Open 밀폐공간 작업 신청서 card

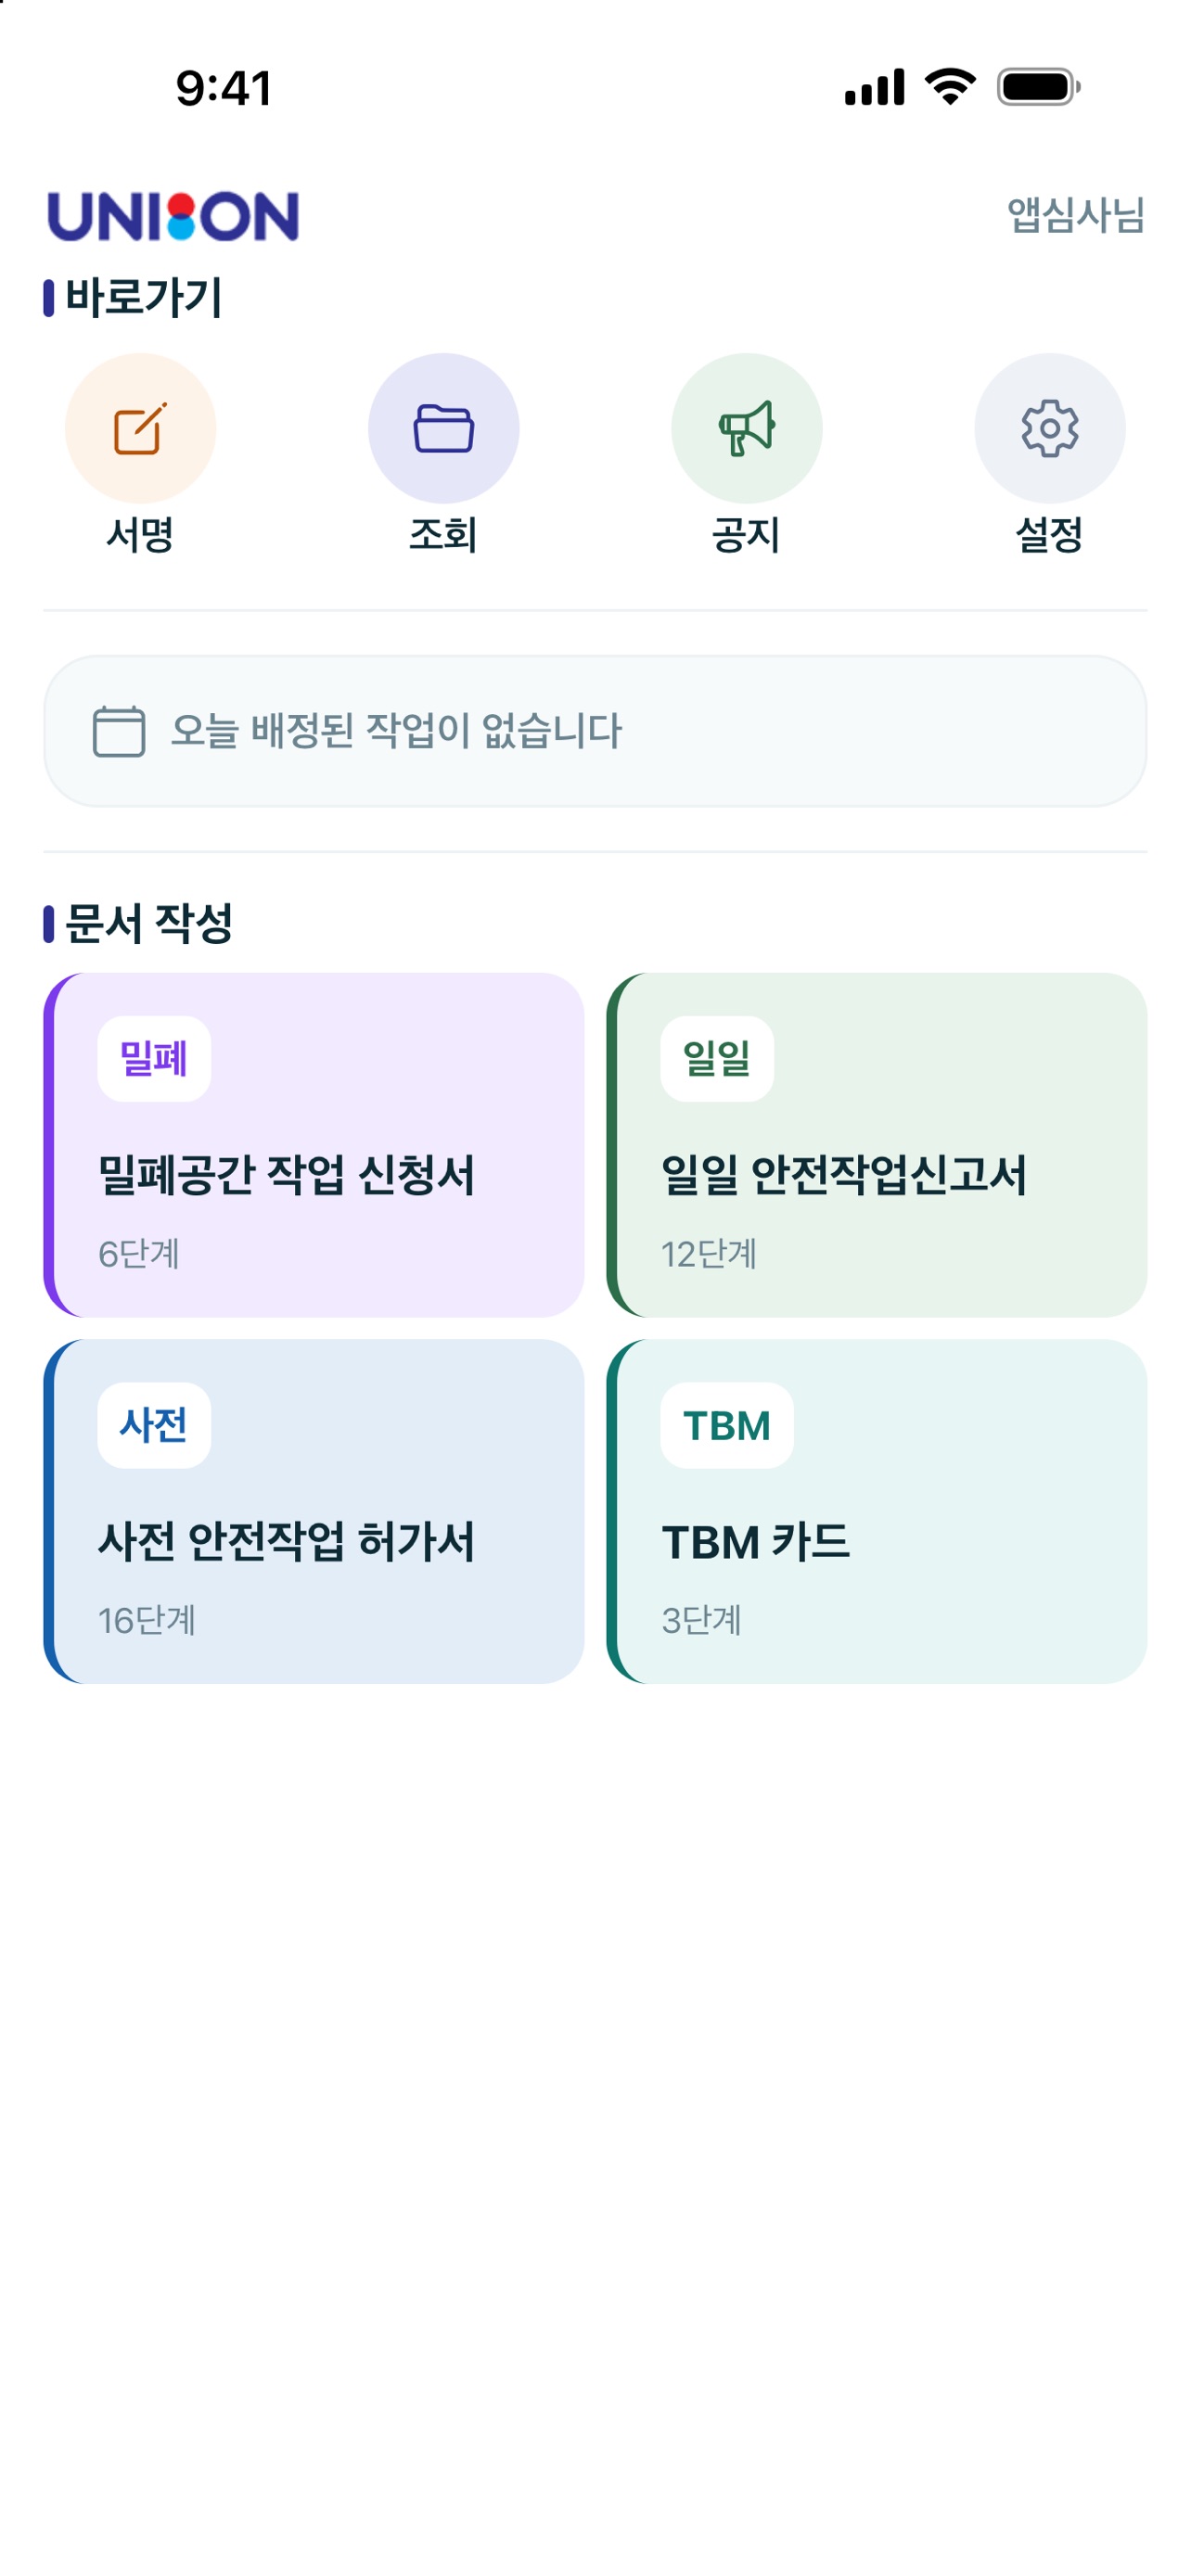tap(314, 1145)
